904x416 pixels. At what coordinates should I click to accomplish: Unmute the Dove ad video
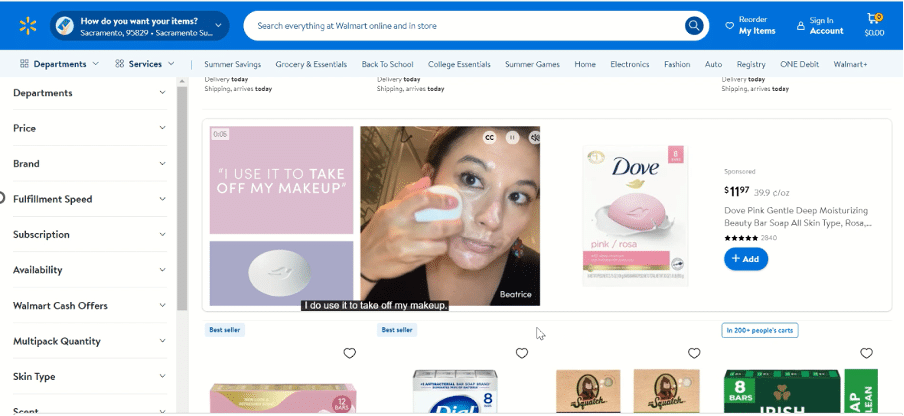point(534,137)
